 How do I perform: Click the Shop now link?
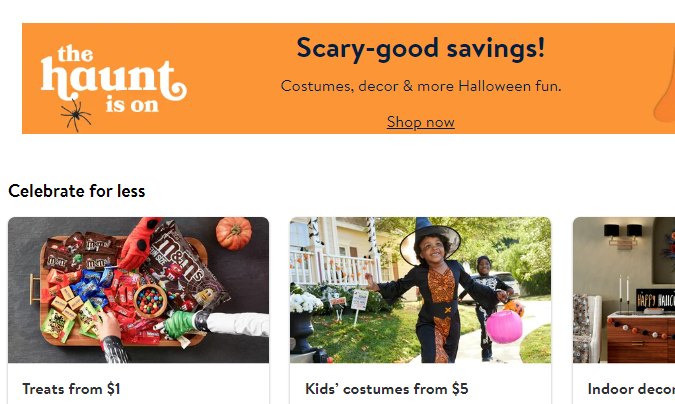[x=420, y=122]
